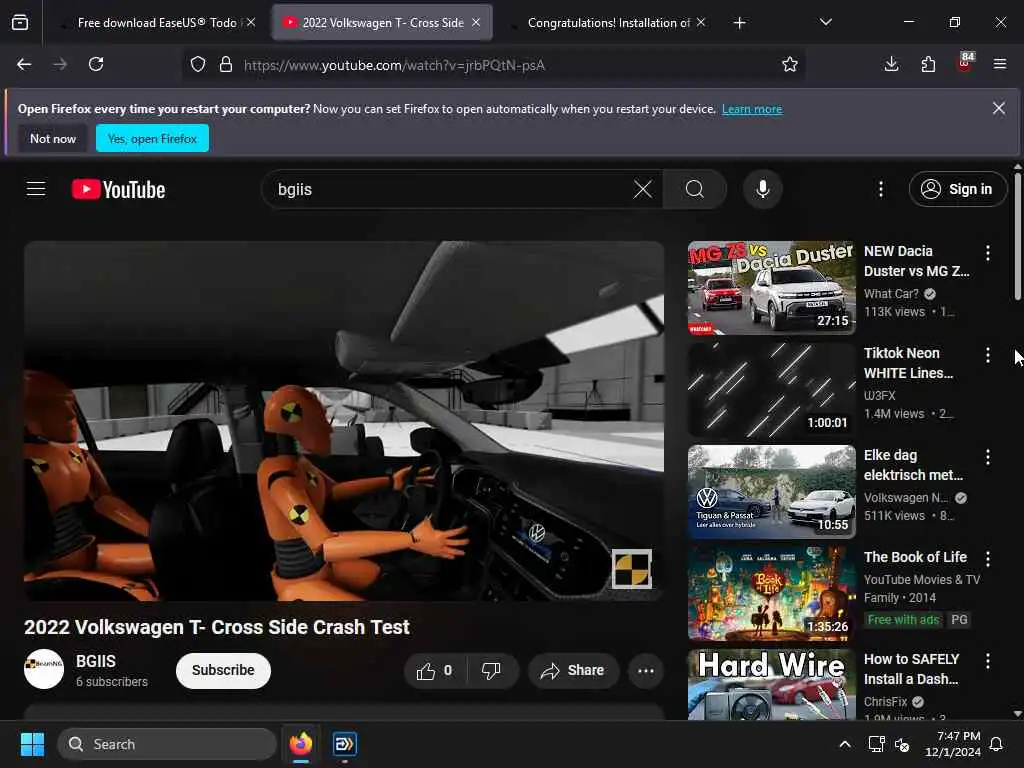Switch to the Congratulations Installation tab
The image size is (1024, 768).
click(x=609, y=23)
